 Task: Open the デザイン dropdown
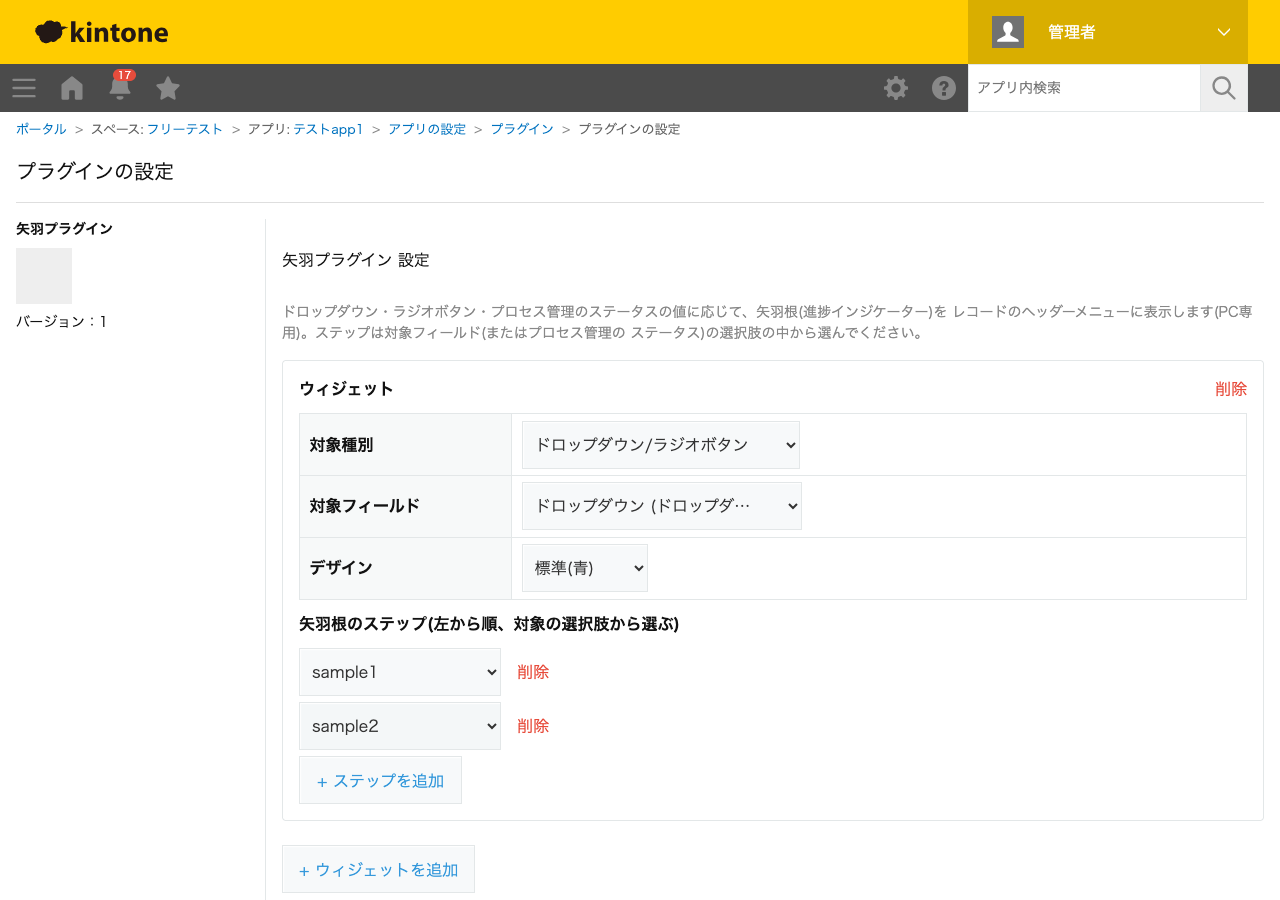point(585,568)
